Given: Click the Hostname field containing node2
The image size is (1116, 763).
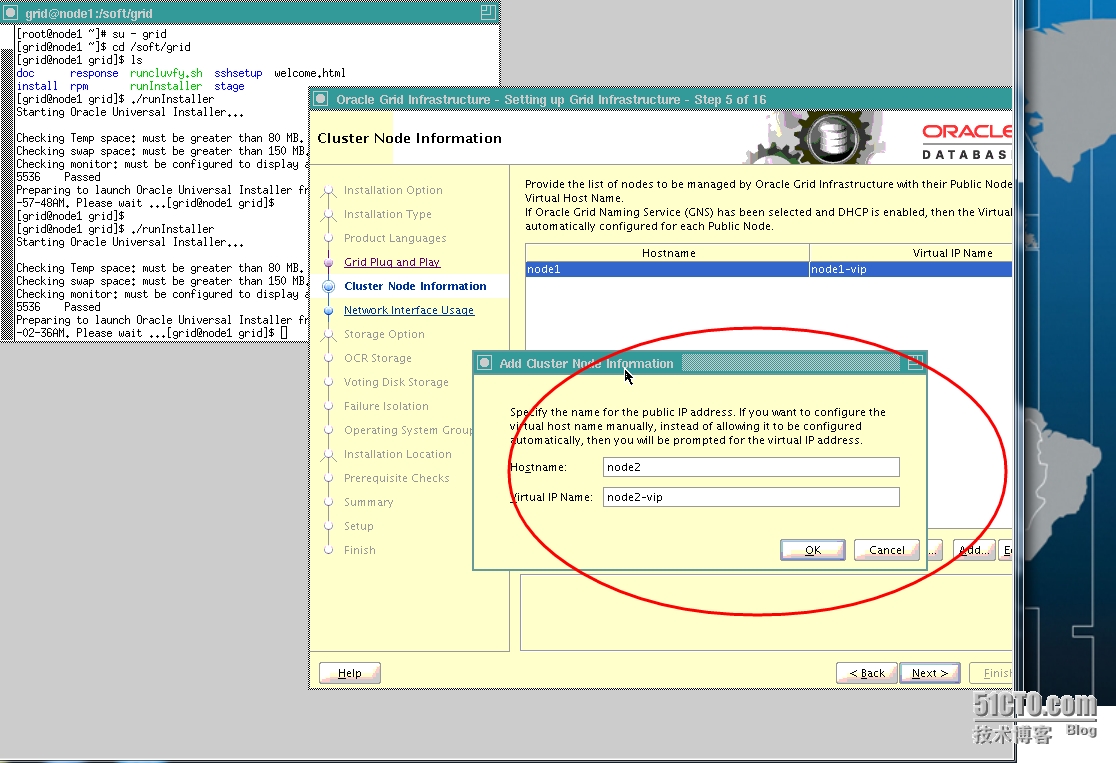Looking at the screenshot, I should pos(751,467).
